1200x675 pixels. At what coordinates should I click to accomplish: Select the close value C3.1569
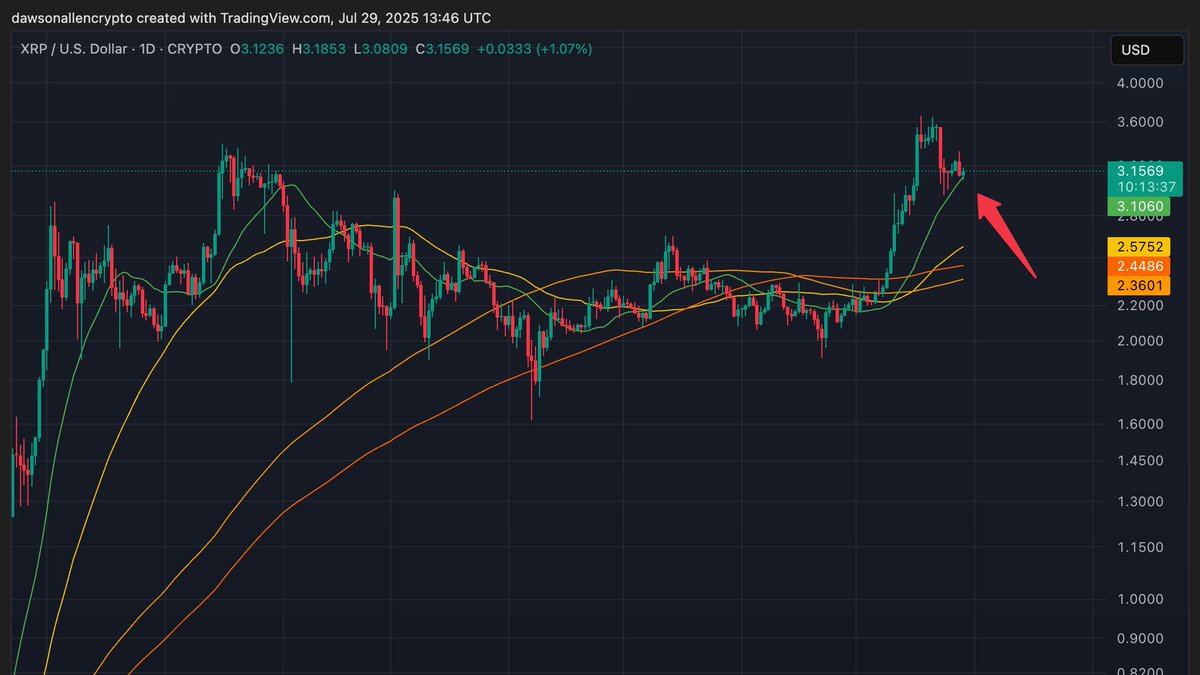(x=441, y=49)
